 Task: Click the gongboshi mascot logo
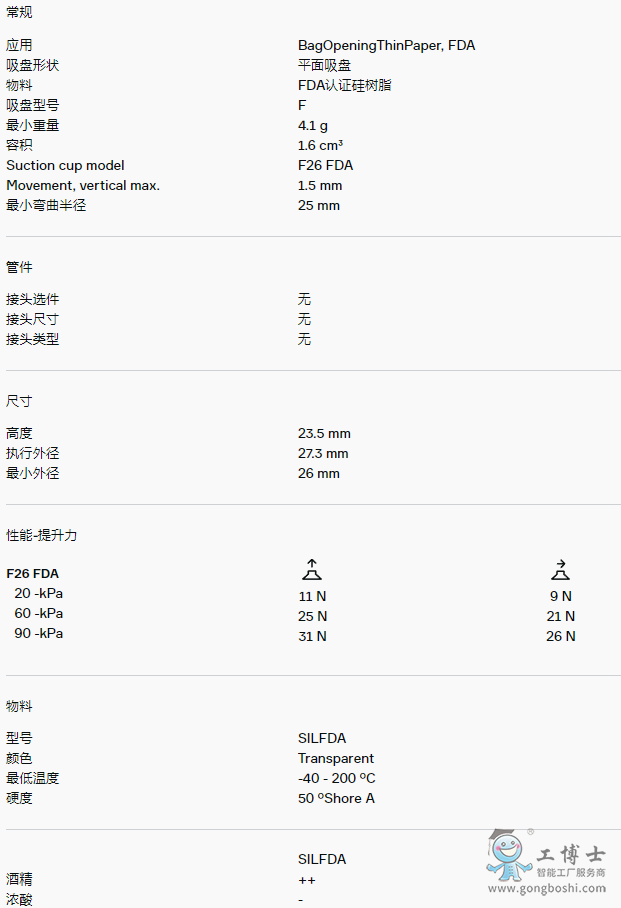click(507, 857)
